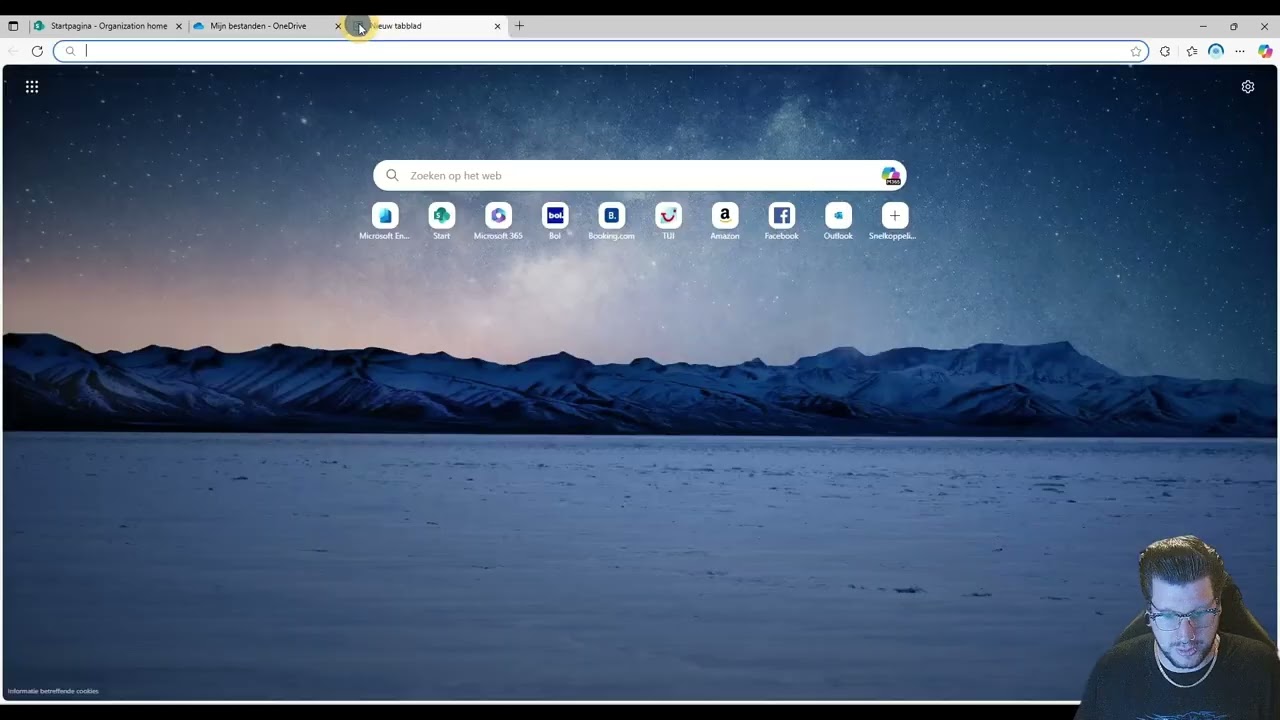Open the Edge settings and more menu
The width and height of the screenshot is (1280, 720).
coord(1240,51)
